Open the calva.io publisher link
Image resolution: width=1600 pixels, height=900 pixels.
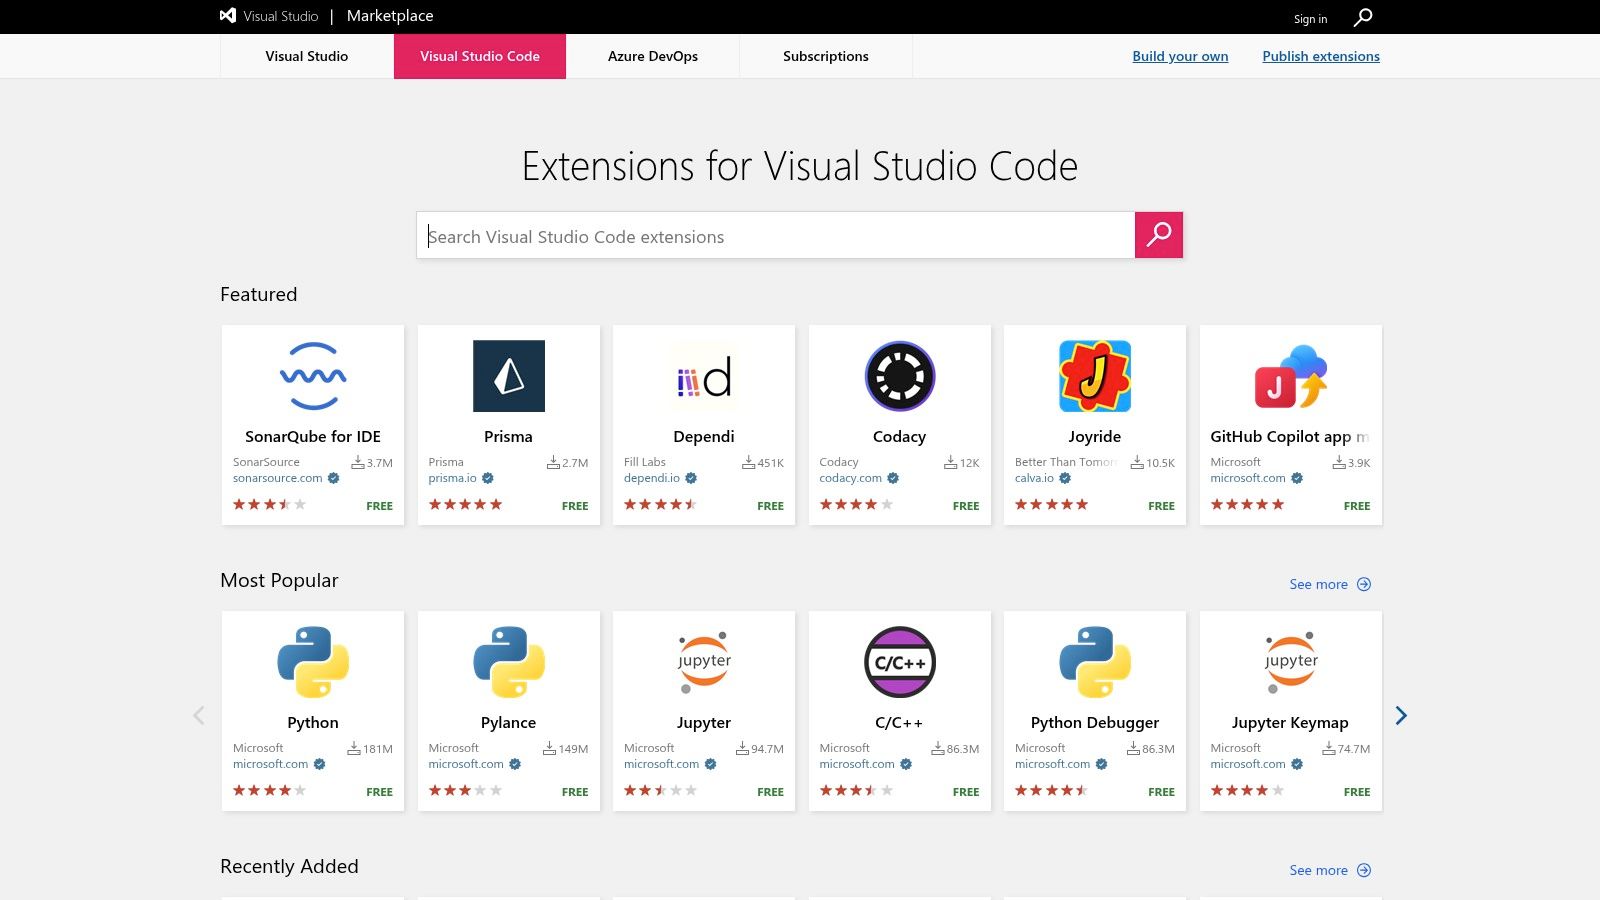tap(1034, 478)
